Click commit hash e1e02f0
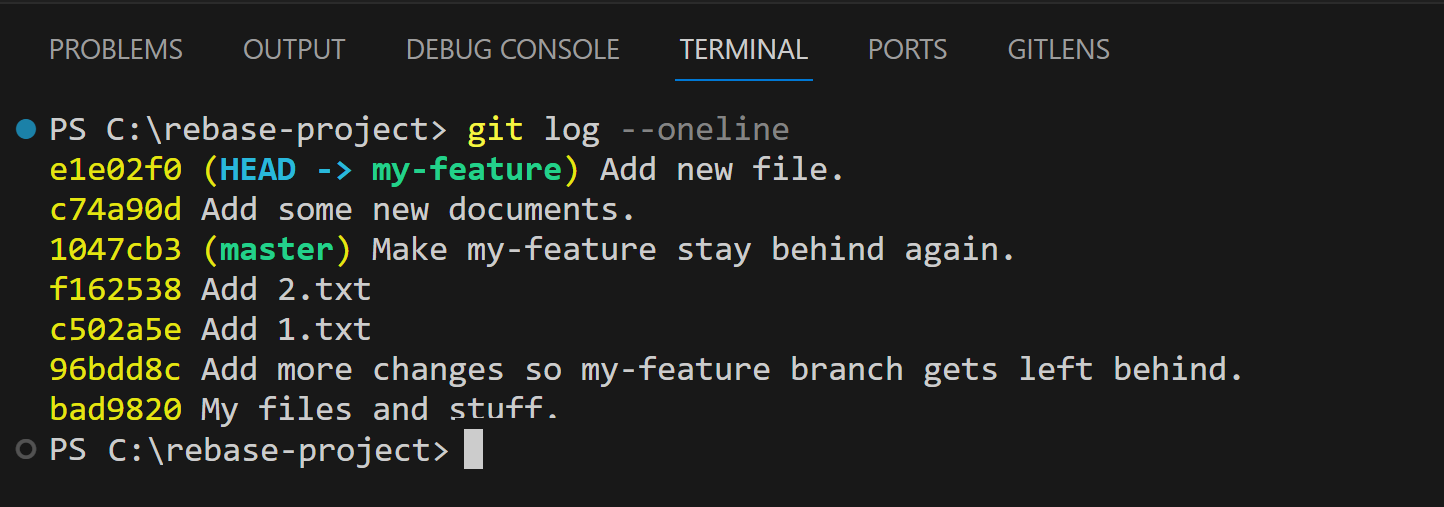Screen dimensions: 1444x507 [115, 170]
